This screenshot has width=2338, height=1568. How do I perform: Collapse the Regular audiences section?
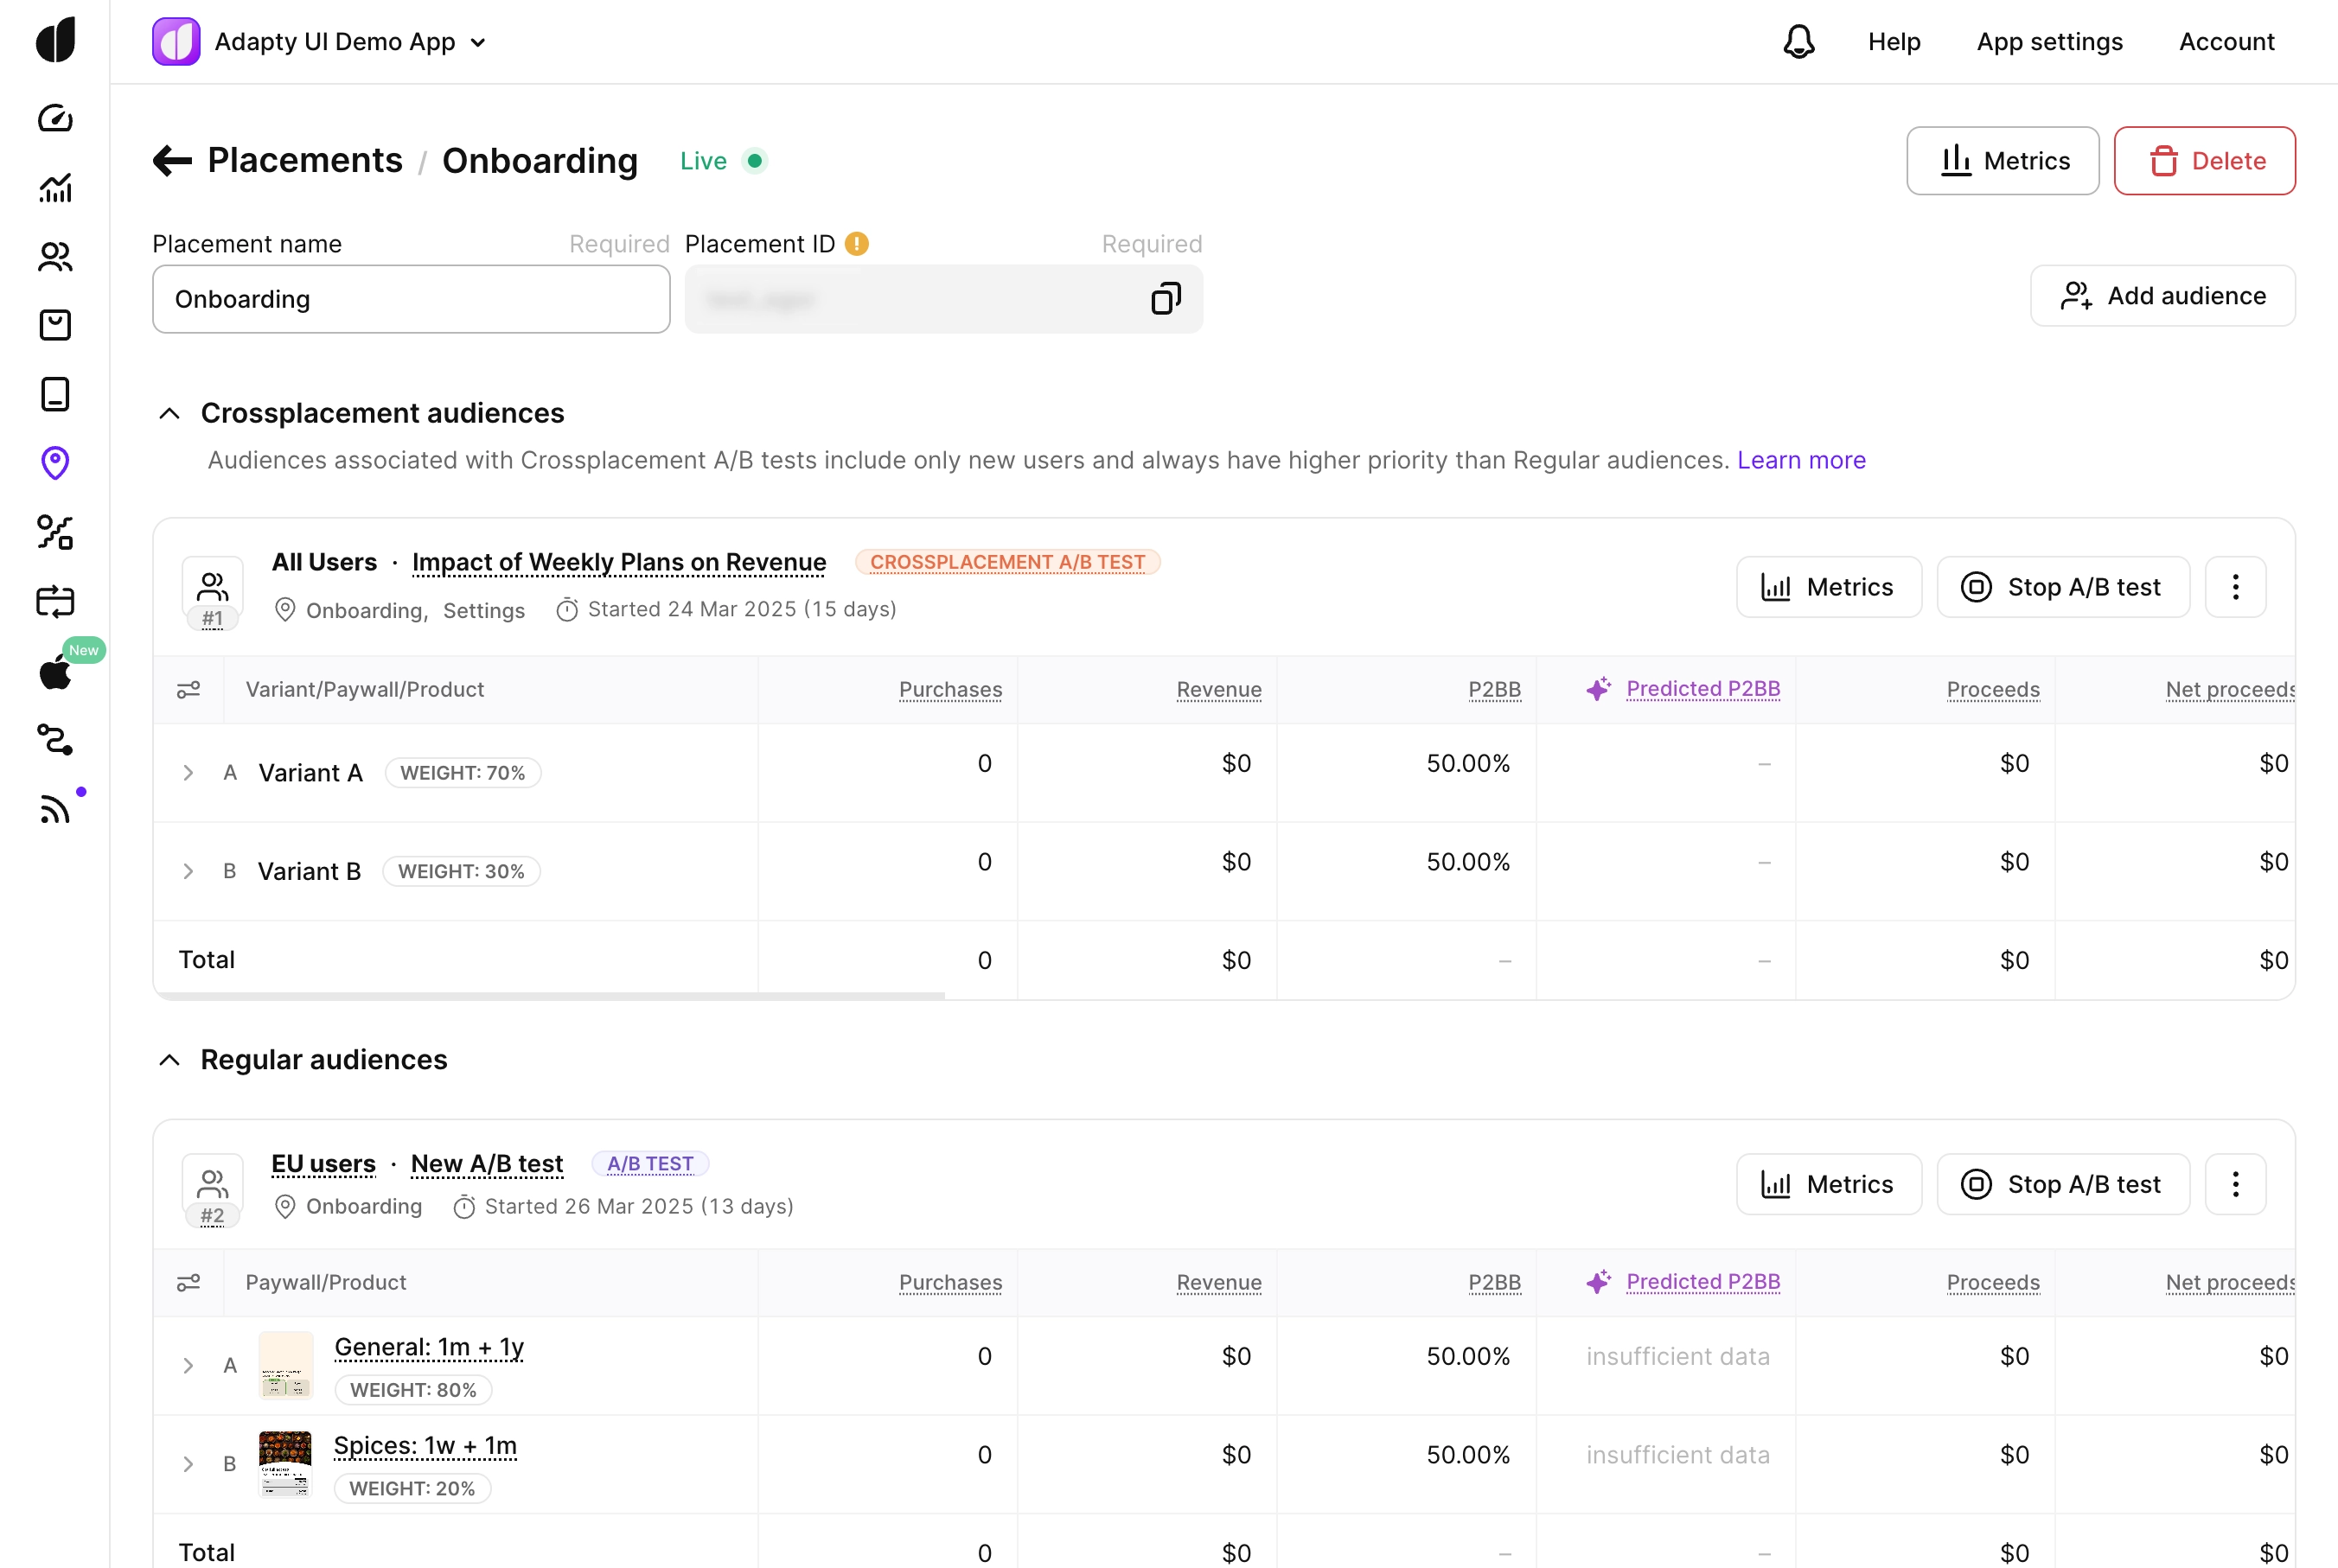170,1060
